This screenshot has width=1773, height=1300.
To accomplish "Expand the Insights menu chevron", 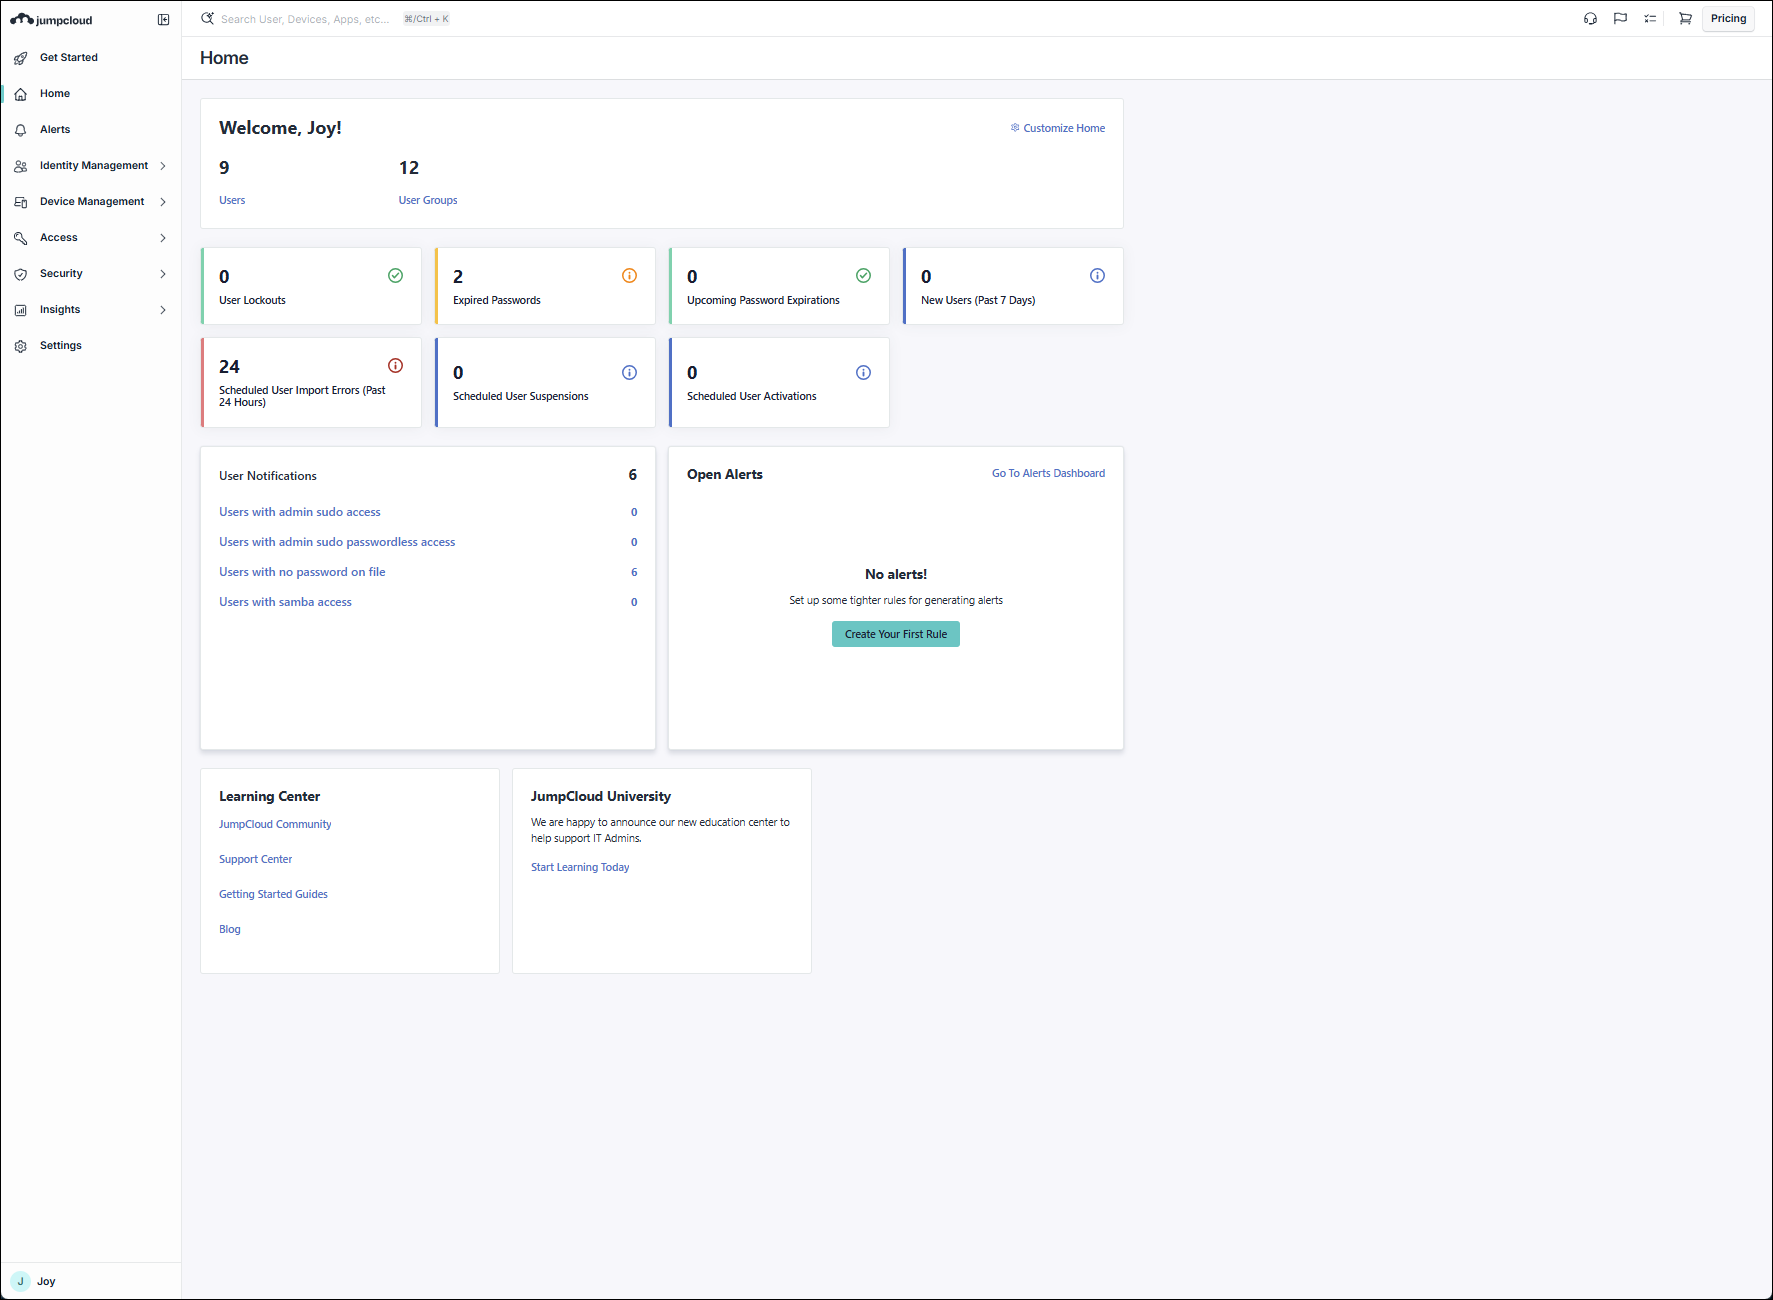I will tap(163, 310).
